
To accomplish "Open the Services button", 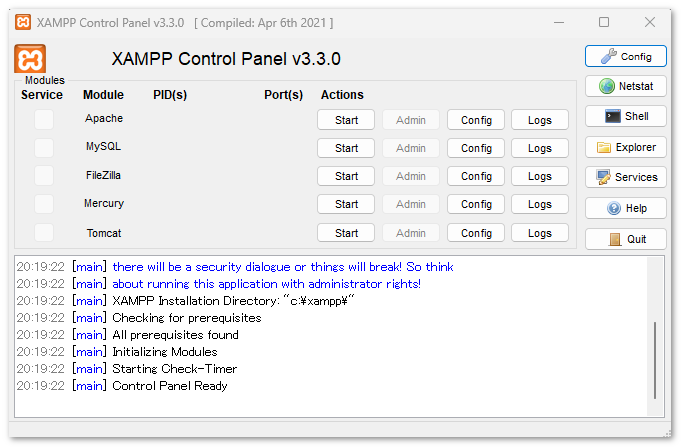I will click(x=625, y=177).
